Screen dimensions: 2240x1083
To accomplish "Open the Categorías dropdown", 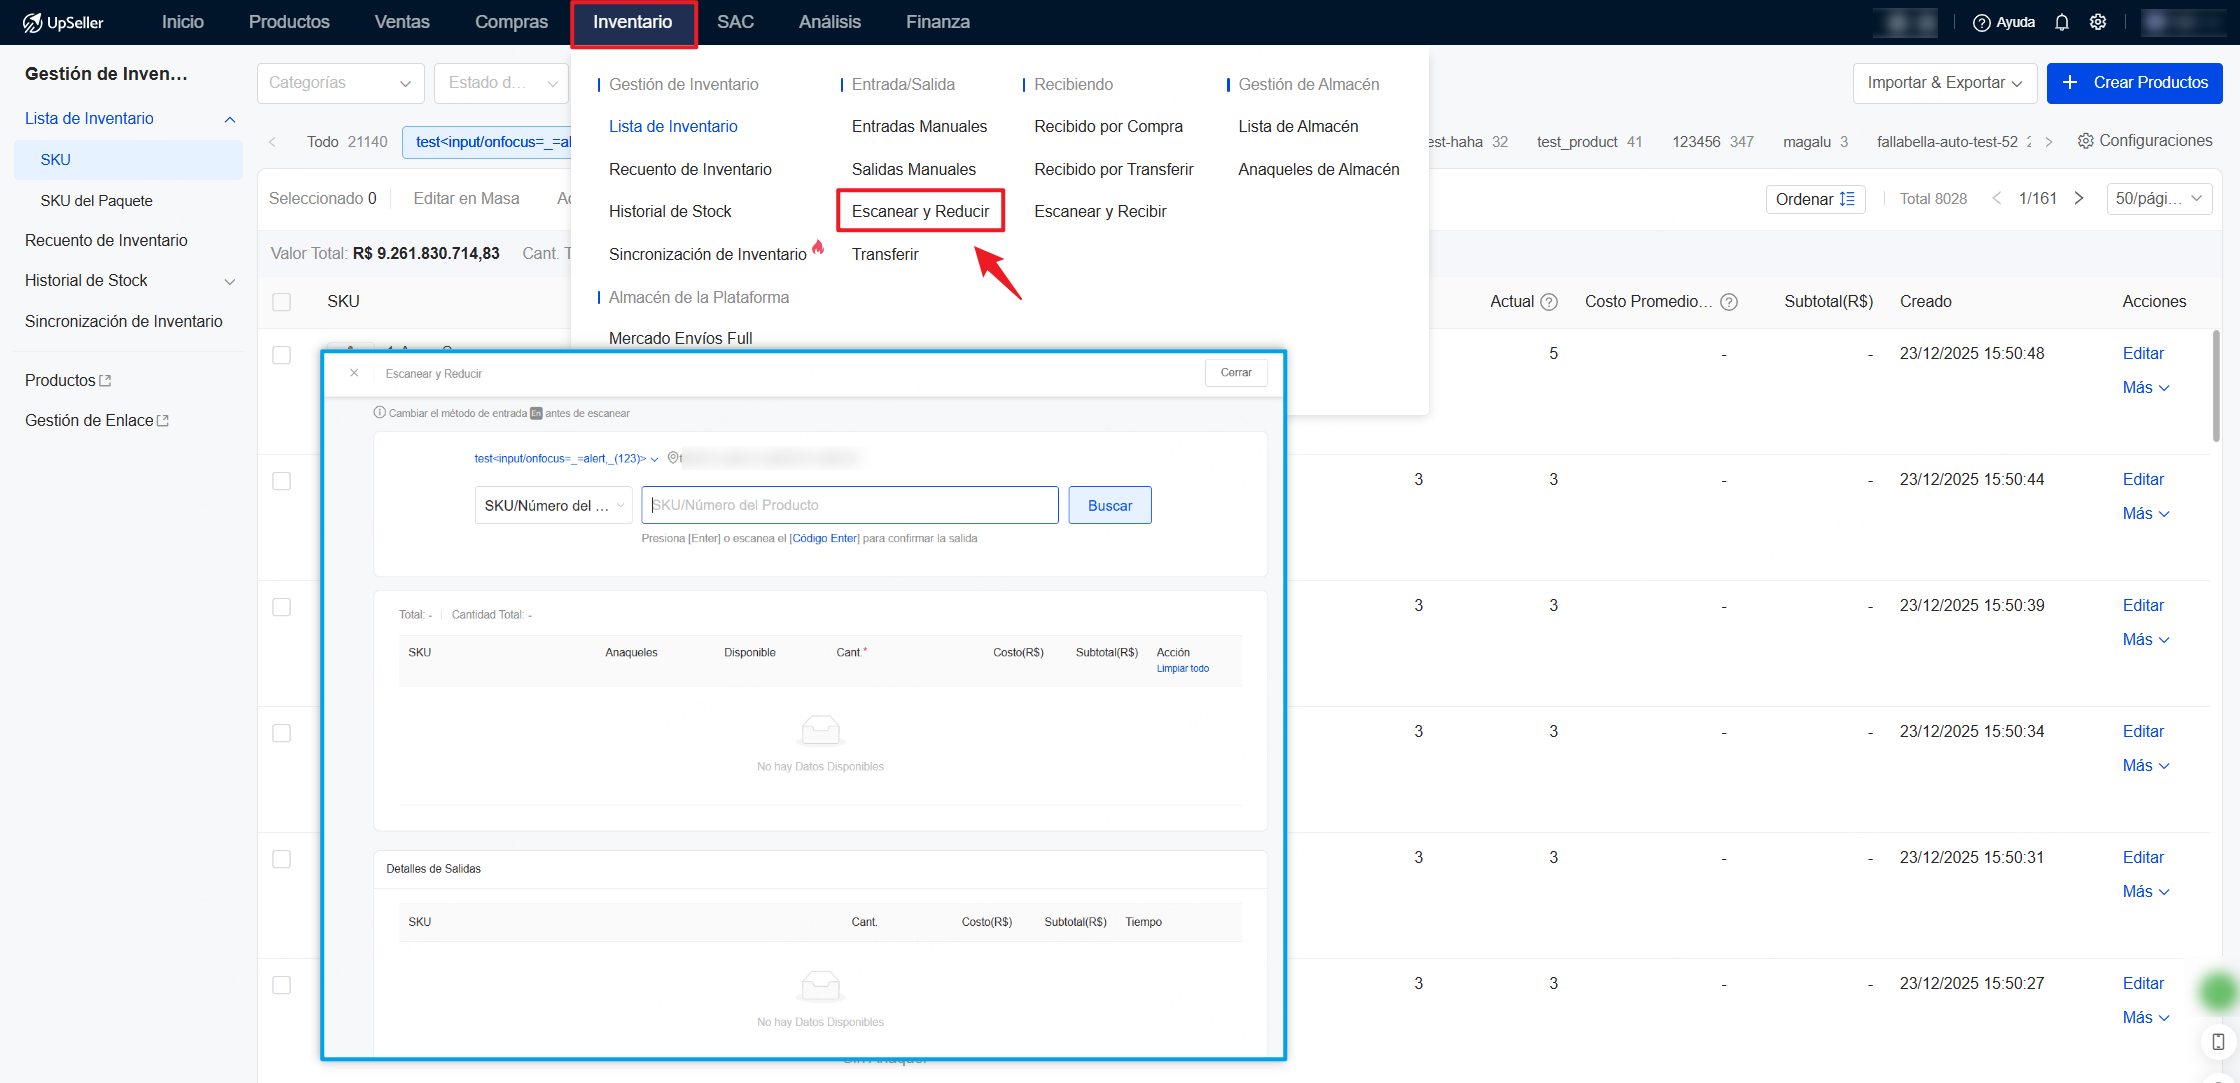I will coord(340,83).
